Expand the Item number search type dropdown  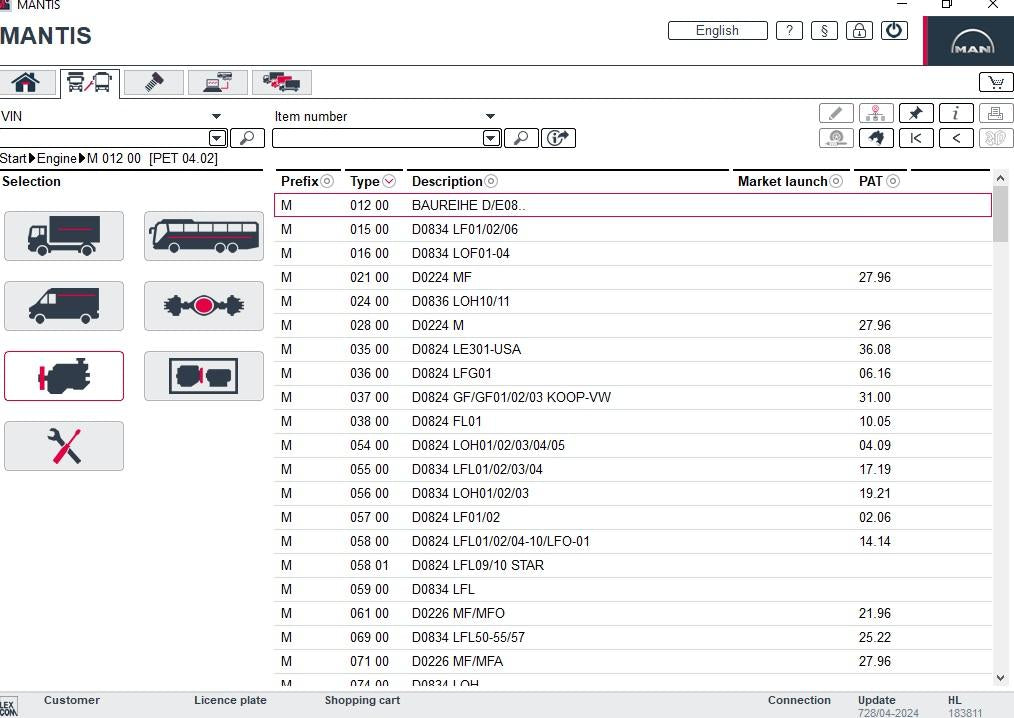(490, 116)
